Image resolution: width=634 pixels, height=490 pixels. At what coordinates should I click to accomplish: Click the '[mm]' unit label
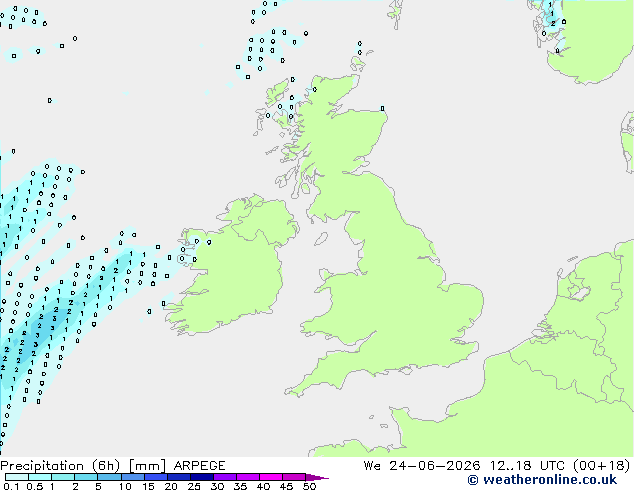click(147, 466)
